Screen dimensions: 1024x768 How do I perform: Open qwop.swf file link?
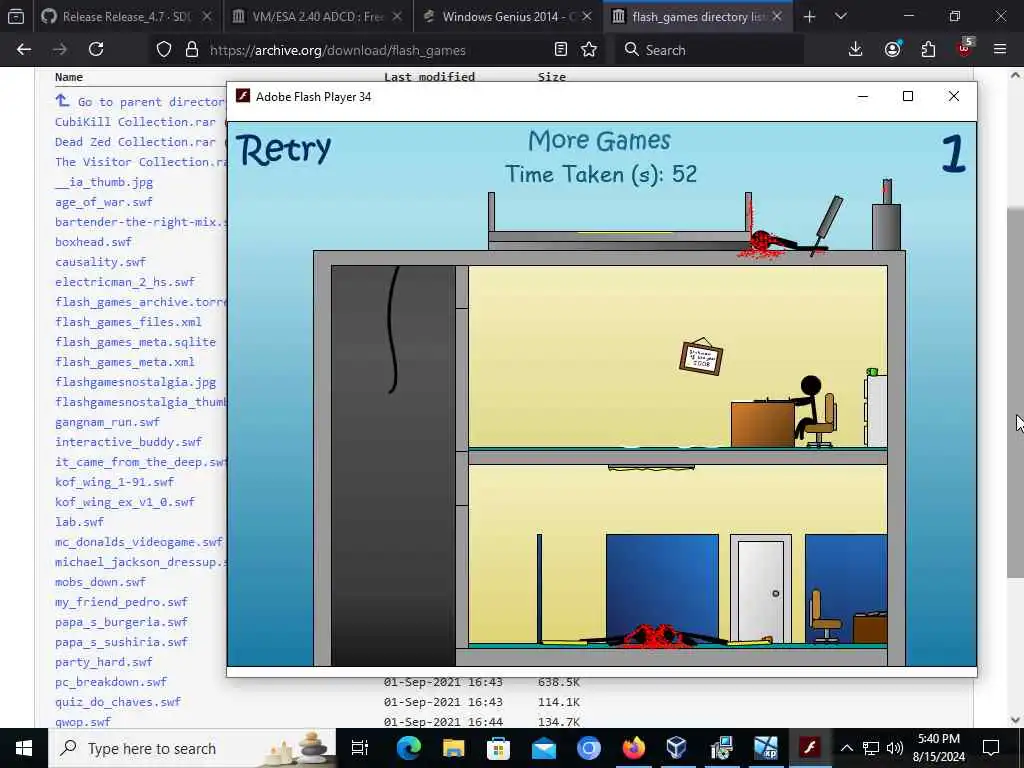point(83,722)
